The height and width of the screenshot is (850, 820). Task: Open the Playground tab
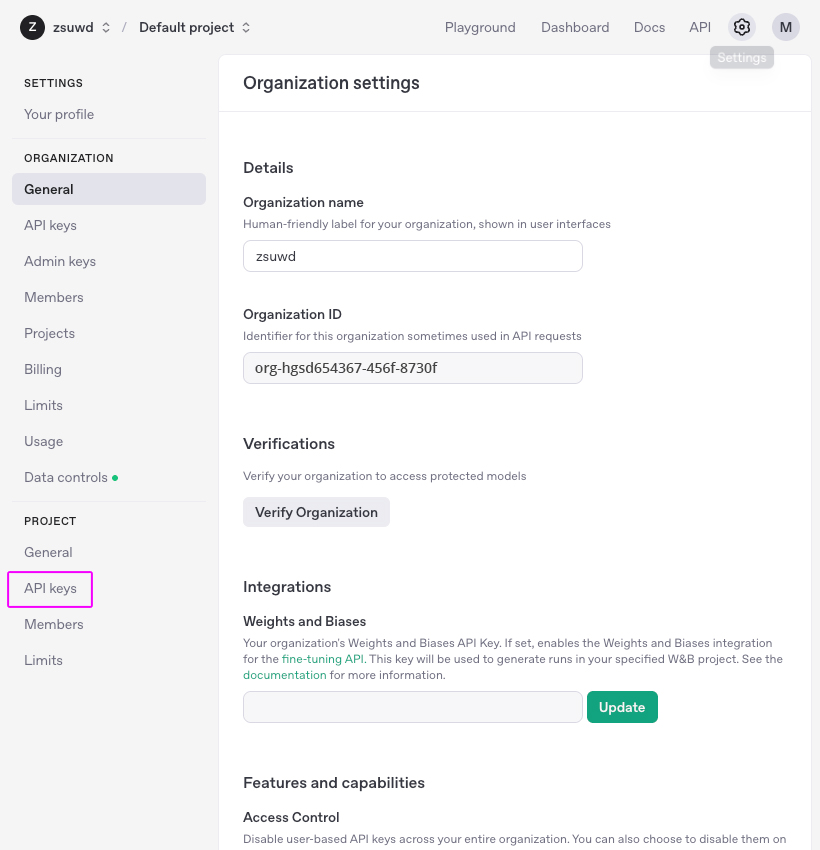[x=480, y=27]
